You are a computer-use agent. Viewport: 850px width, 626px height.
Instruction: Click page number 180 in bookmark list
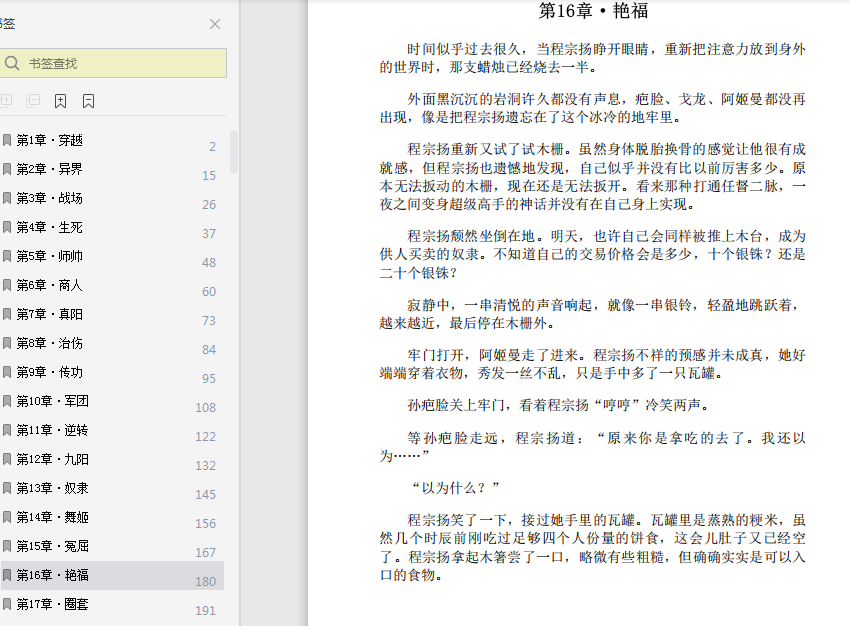pos(205,582)
